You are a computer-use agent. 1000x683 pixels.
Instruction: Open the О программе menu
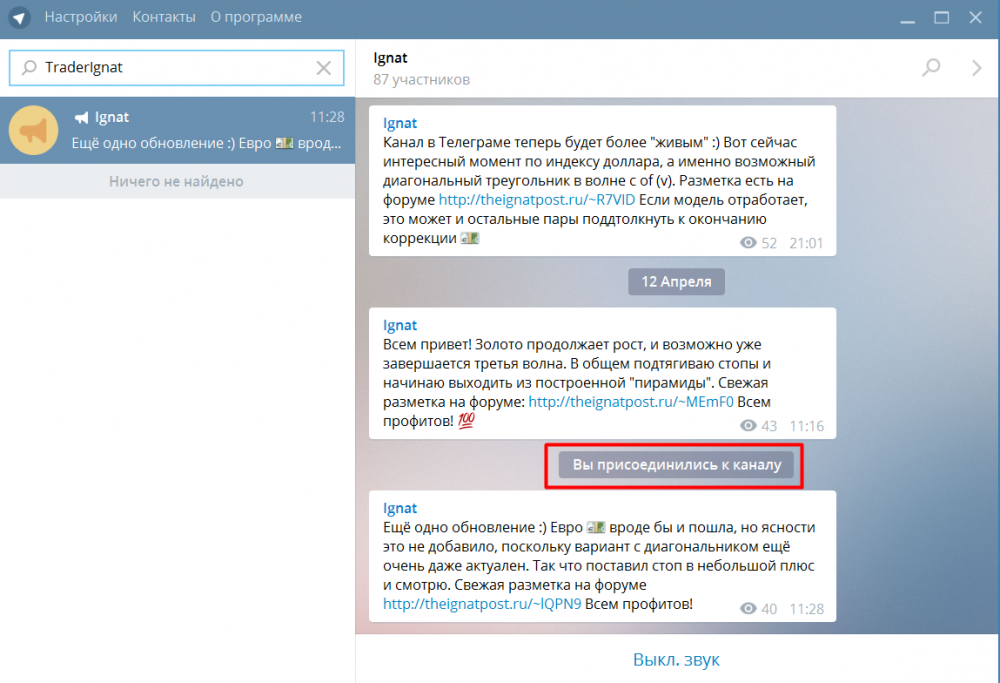click(256, 17)
